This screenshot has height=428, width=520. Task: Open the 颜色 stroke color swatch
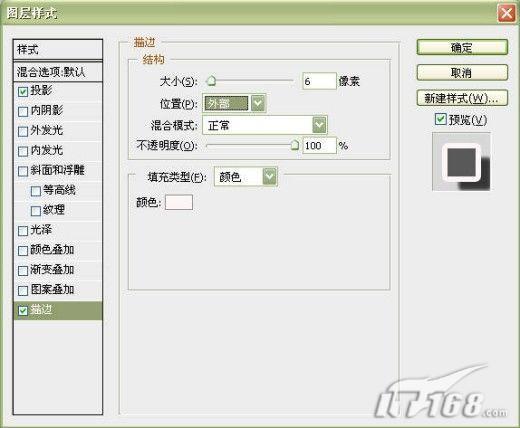point(179,202)
